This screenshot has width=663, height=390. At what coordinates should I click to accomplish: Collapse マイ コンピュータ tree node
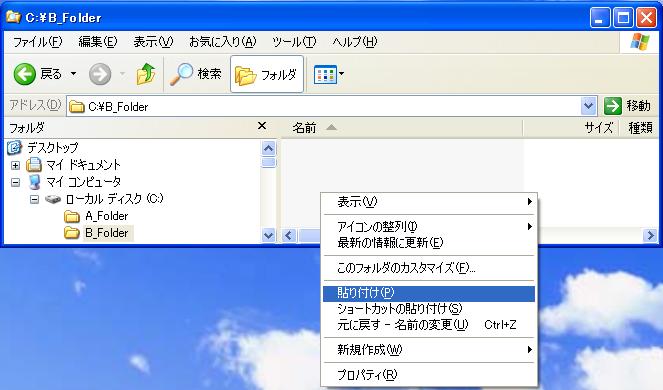[15, 182]
